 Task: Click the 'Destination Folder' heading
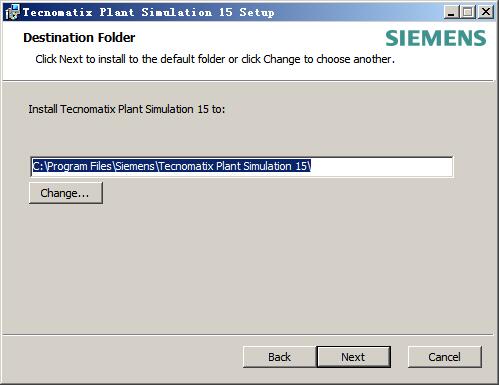(x=79, y=38)
